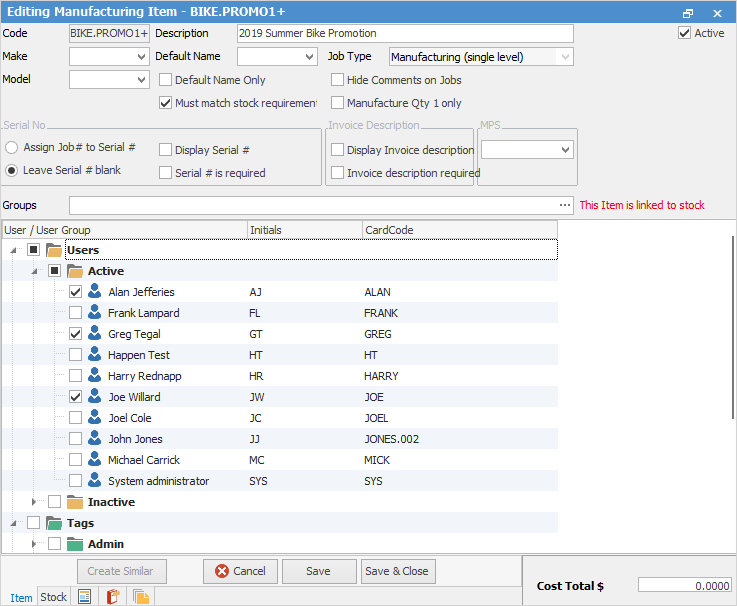Image resolution: width=737 pixels, height=606 pixels.
Task: Click the Users folder icon
Action: tap(54, 250)
